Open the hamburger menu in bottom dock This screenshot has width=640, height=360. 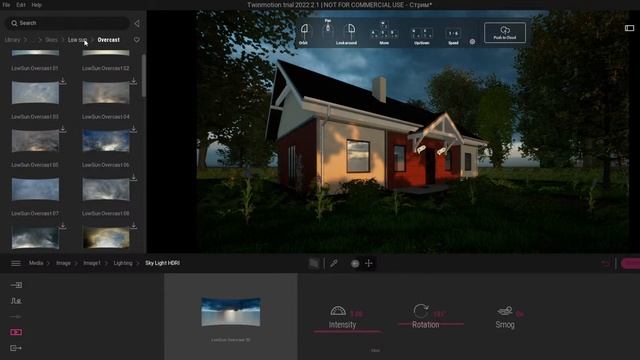16,263
